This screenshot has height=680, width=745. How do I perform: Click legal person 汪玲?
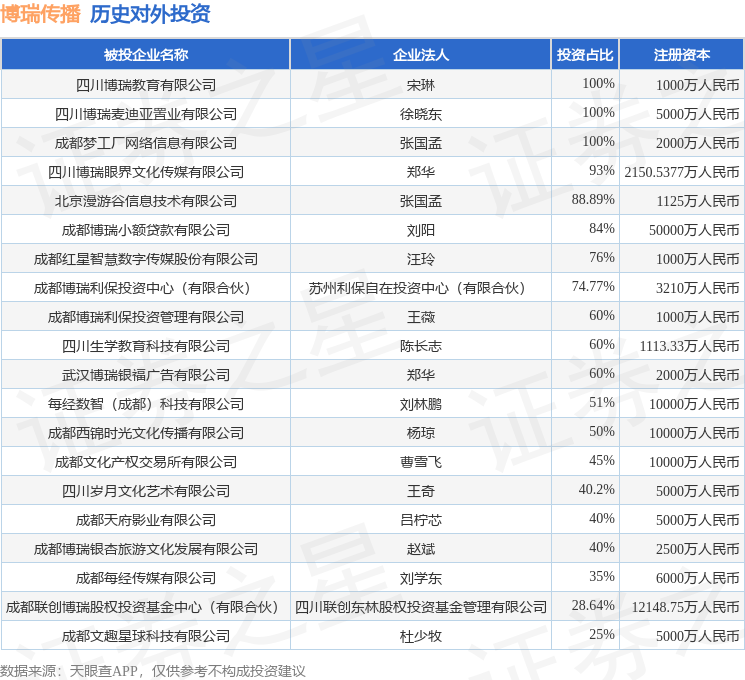pyautogui.click(x=420, y=259)
